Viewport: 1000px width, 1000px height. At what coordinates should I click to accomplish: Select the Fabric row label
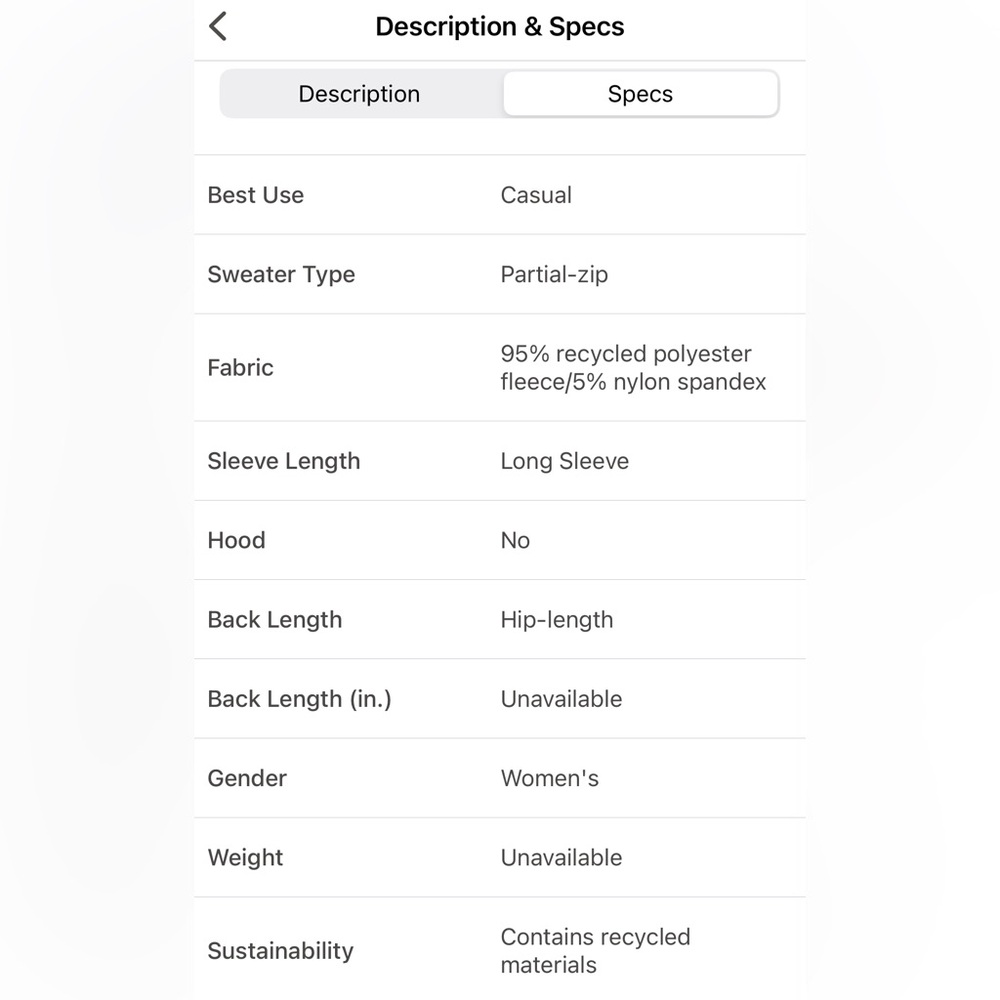240,368
